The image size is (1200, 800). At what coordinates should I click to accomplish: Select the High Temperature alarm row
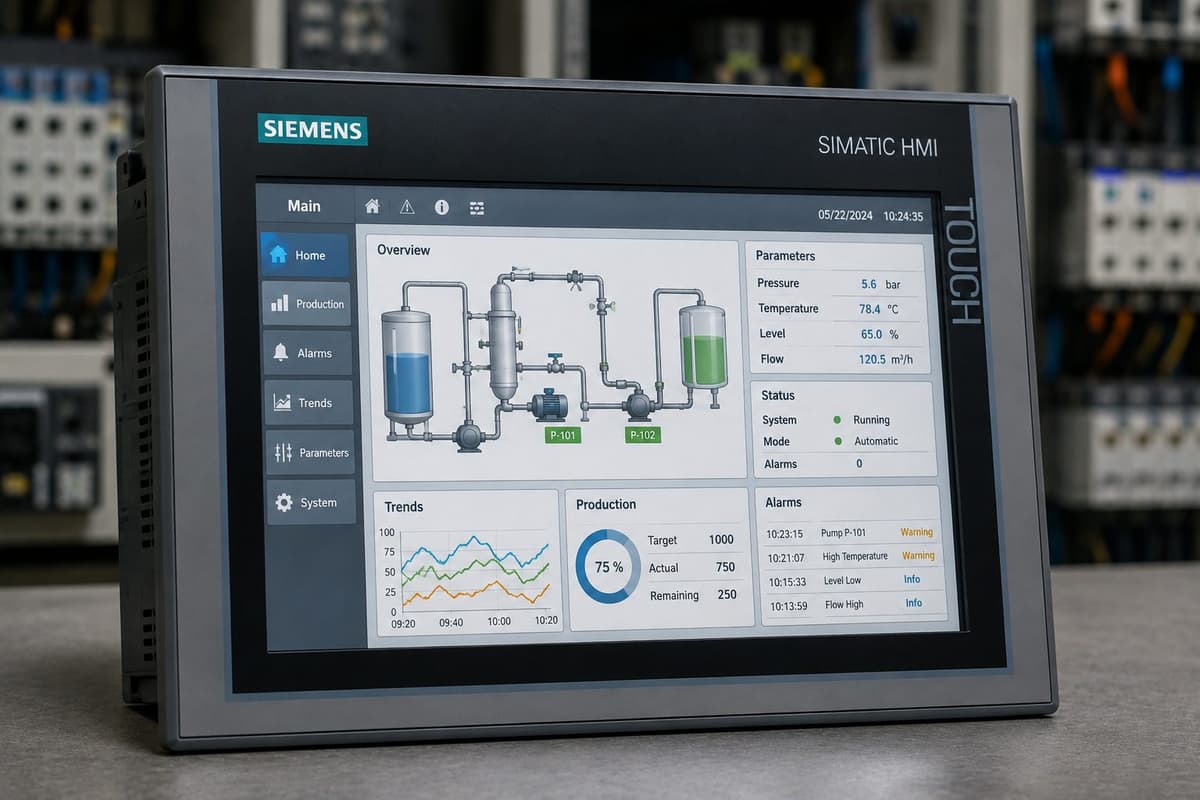tap(852, 557)
